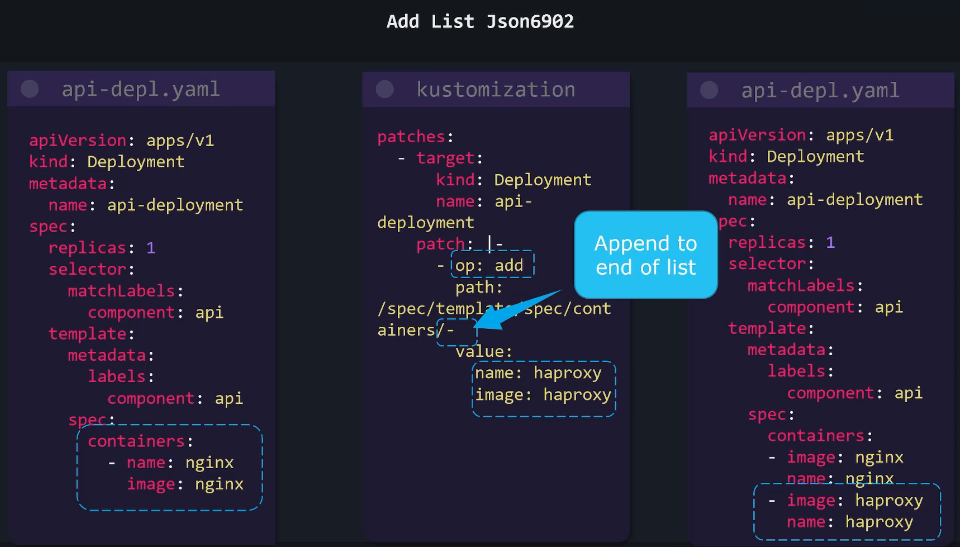Click 'selector:' line in right panel

[771, 263]
